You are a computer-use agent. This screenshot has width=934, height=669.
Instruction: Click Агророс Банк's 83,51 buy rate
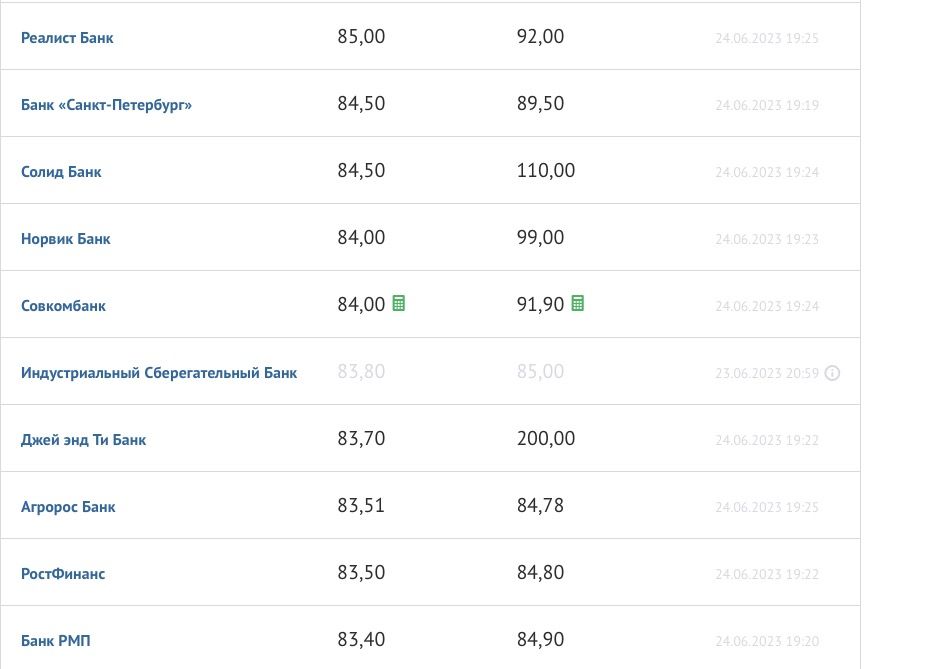(x=361, y=506)
